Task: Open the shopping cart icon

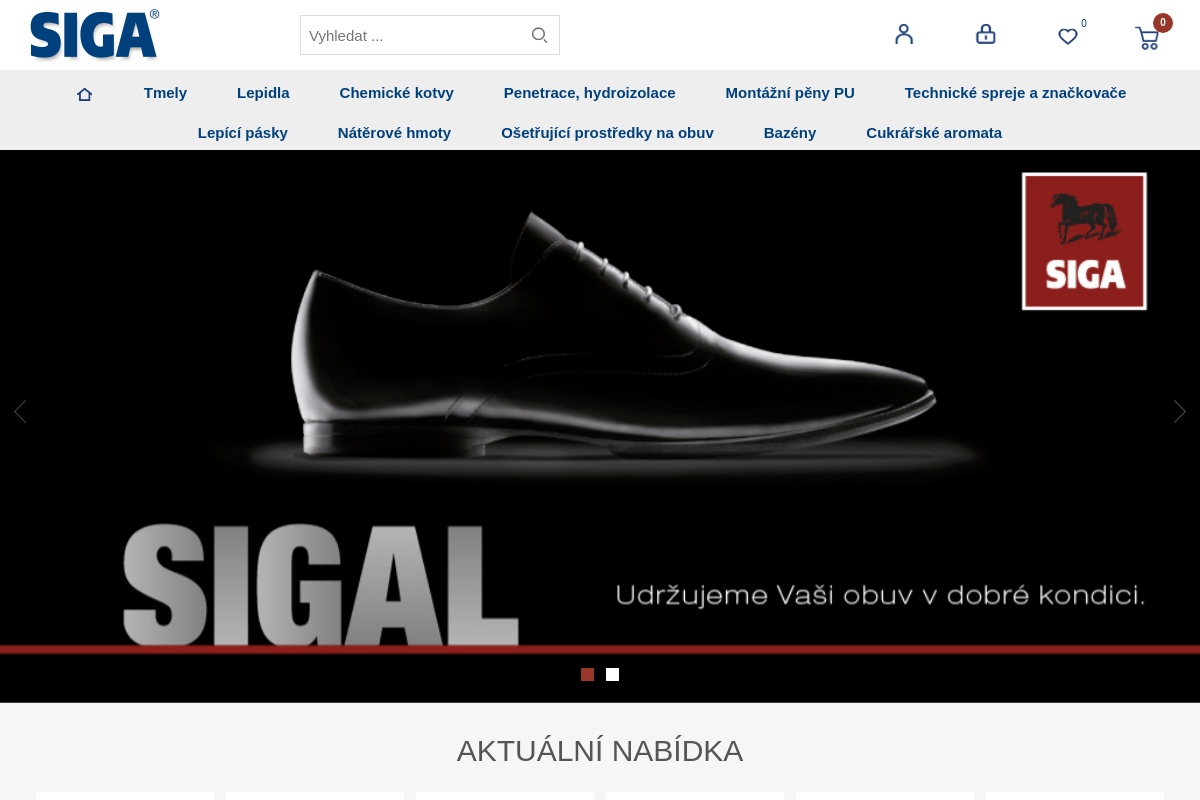Action: click(x=1147, y=36)
